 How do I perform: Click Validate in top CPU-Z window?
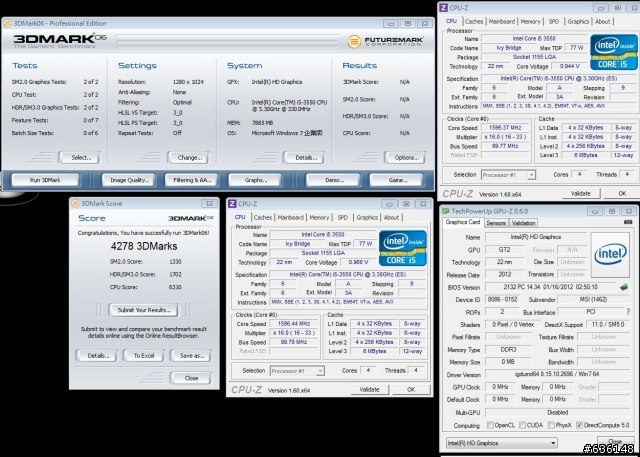click(580, 193)
